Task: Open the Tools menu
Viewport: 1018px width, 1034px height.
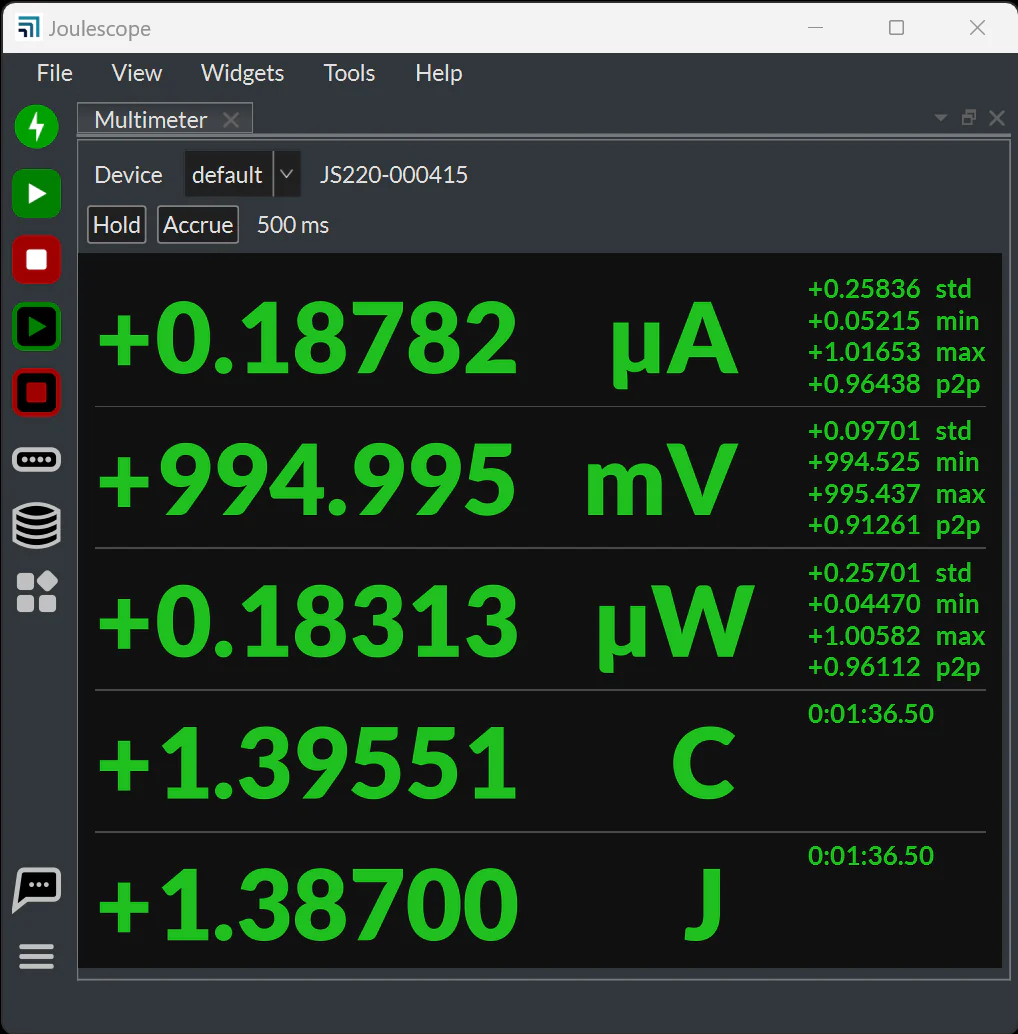Action: pyautogui.click(x=348, y=73)
